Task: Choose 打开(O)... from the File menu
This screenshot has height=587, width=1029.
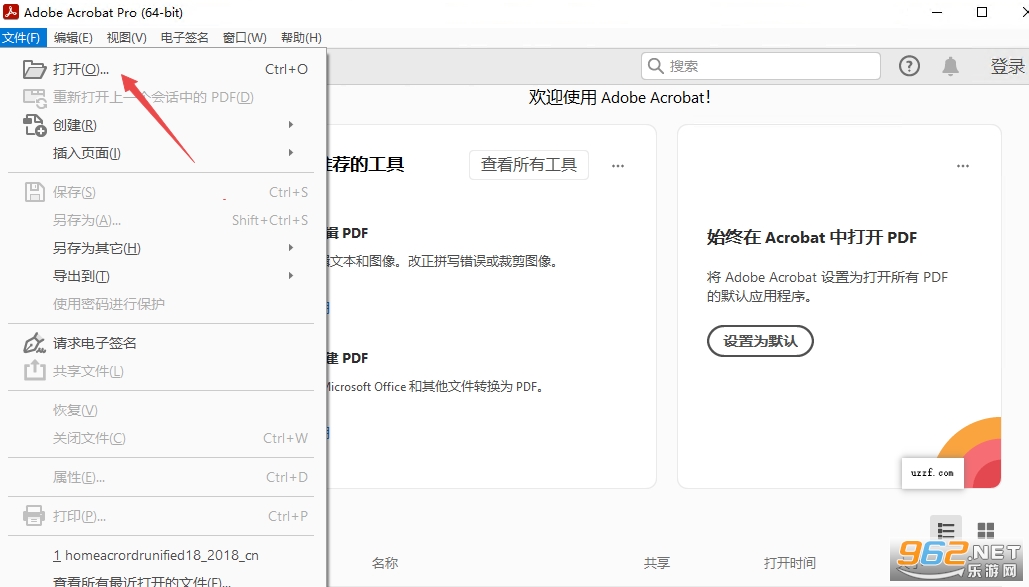Action: tap(161, 69)
